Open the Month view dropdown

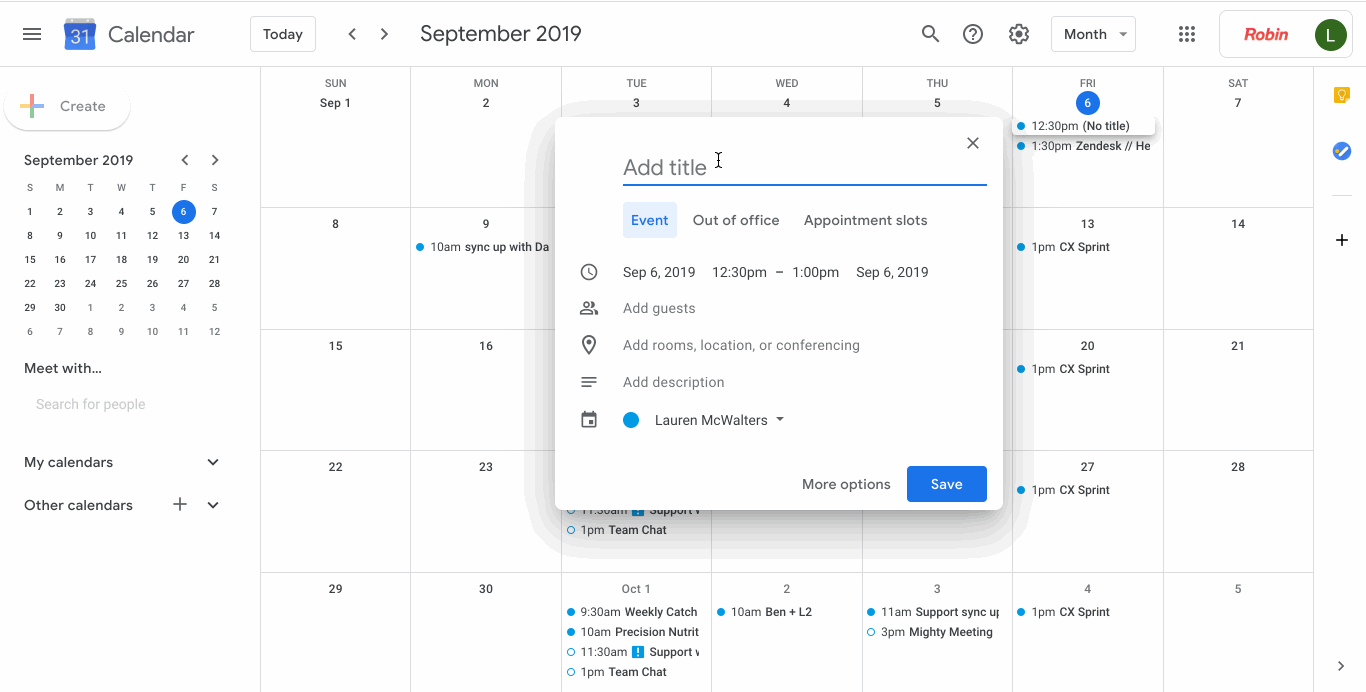[1093, 33]
